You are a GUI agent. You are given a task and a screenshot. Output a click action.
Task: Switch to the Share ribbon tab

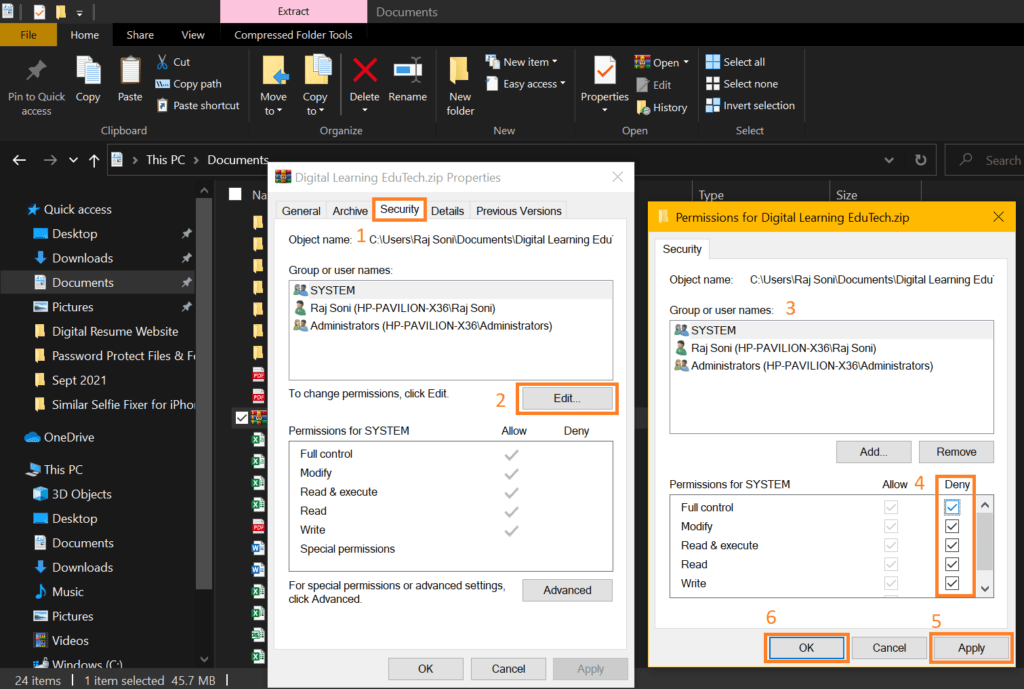tap(139, 33)
